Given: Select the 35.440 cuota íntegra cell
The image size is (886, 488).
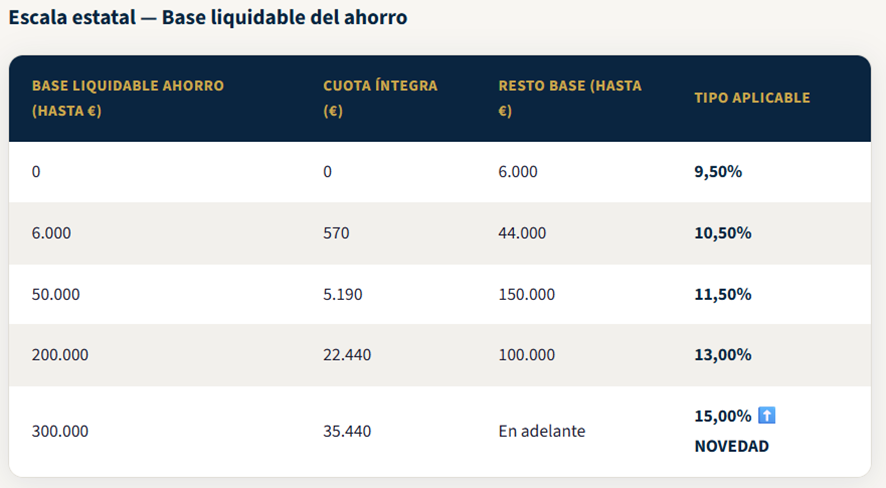Looking at the screenshot, I should [346, 431].
